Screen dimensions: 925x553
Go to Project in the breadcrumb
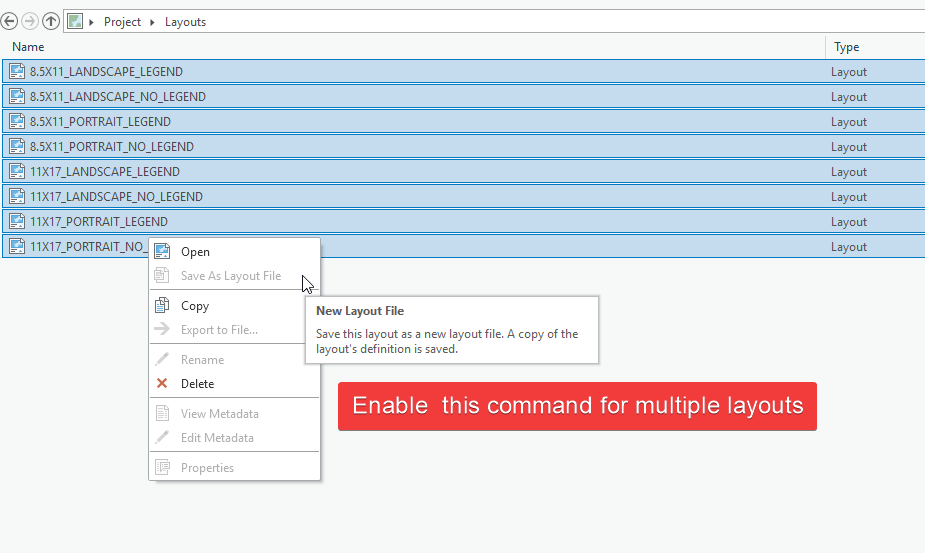122,22
